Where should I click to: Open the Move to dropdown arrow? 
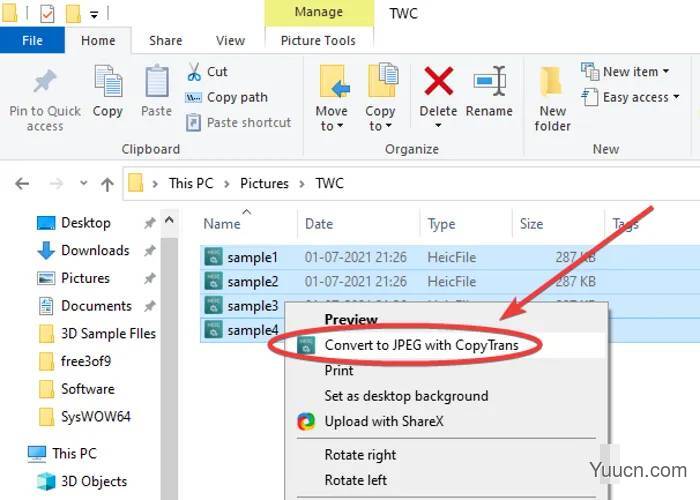click(x=340, y=126)
